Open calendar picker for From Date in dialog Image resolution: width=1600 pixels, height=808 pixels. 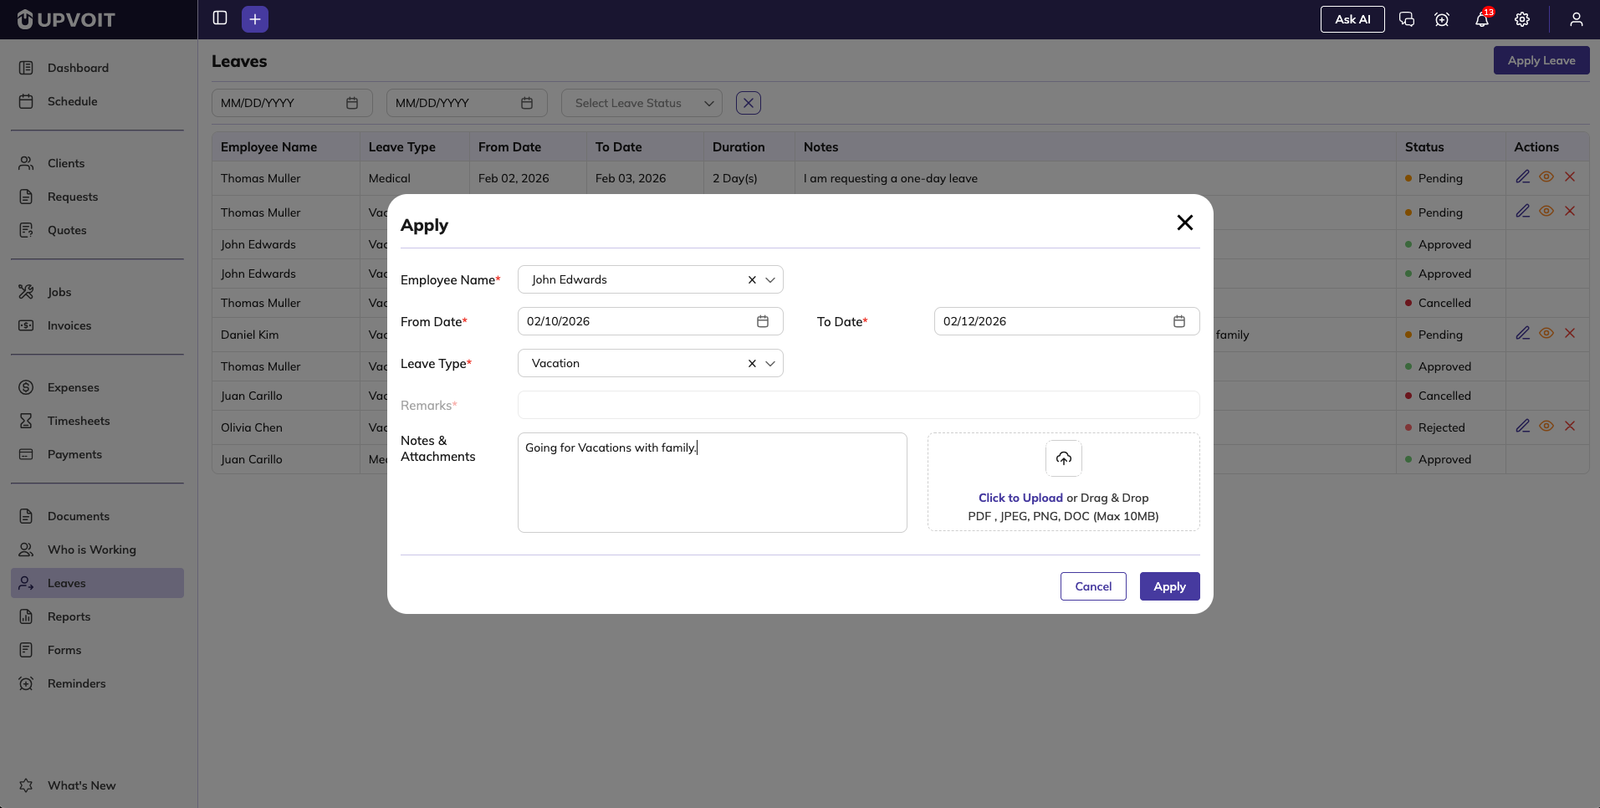pos(763,322)
